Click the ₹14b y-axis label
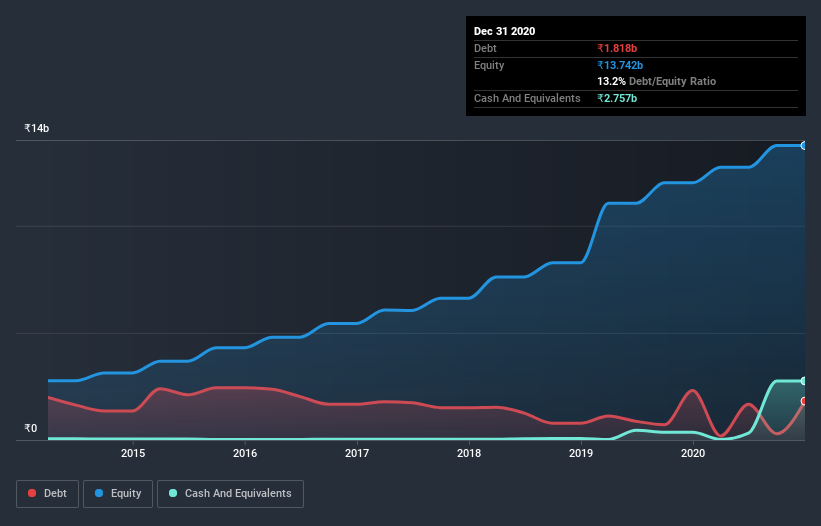 37,128
